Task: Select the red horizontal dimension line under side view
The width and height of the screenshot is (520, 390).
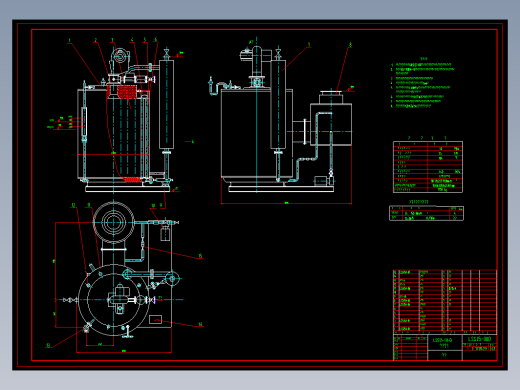Action: (286, 203)
